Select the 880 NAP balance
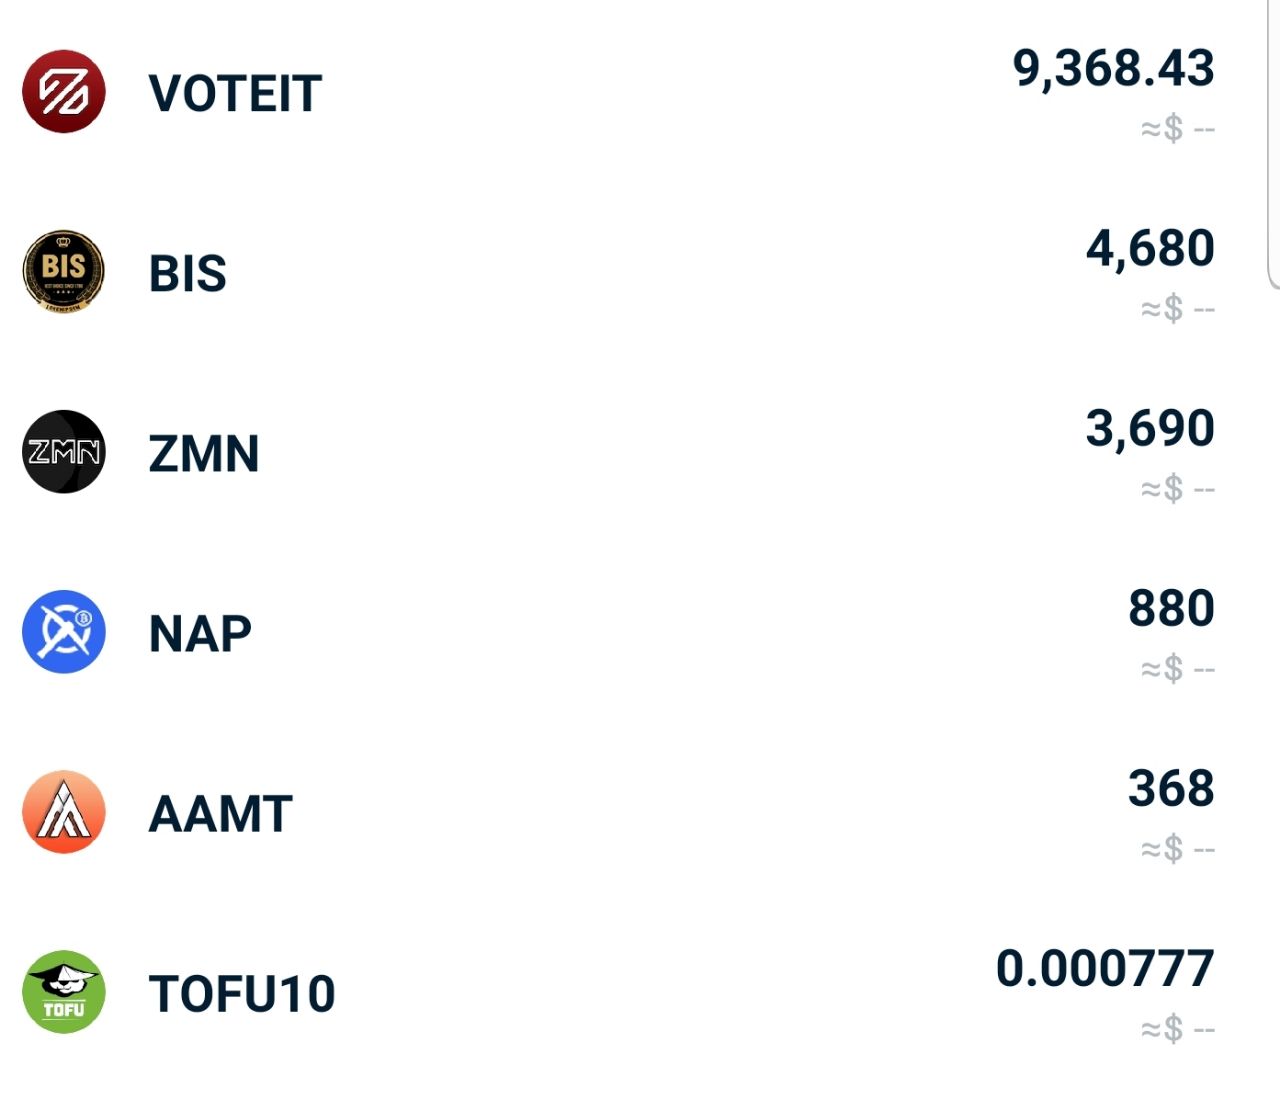Screen dimensions: 1280x1100 (1172, 608)
